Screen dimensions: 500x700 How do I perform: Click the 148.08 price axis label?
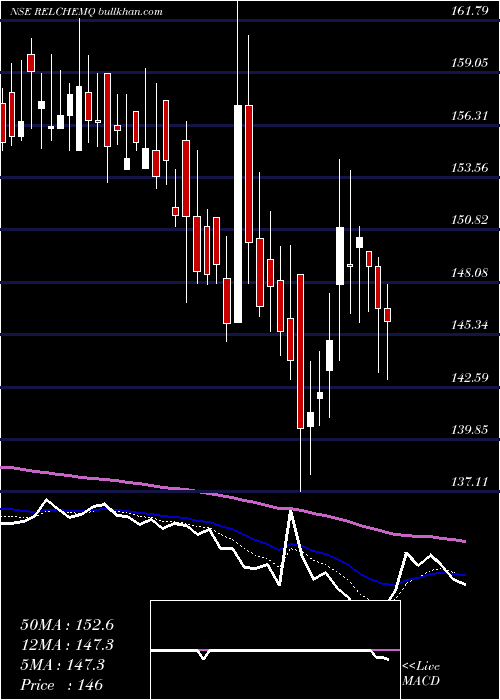pyautogui.click(x=470, y=272)
